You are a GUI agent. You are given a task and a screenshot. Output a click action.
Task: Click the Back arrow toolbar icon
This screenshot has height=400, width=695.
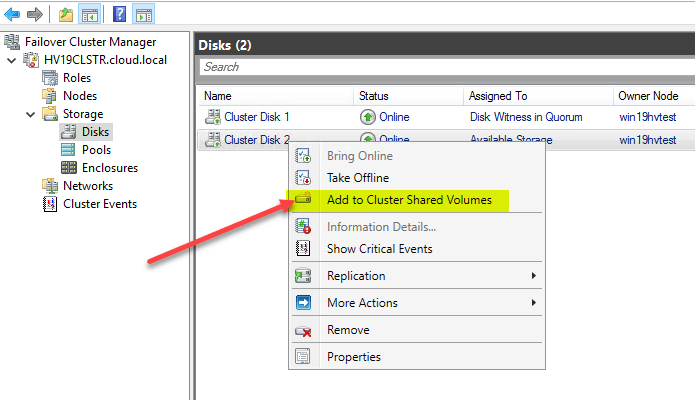click(x=12, y=15)
